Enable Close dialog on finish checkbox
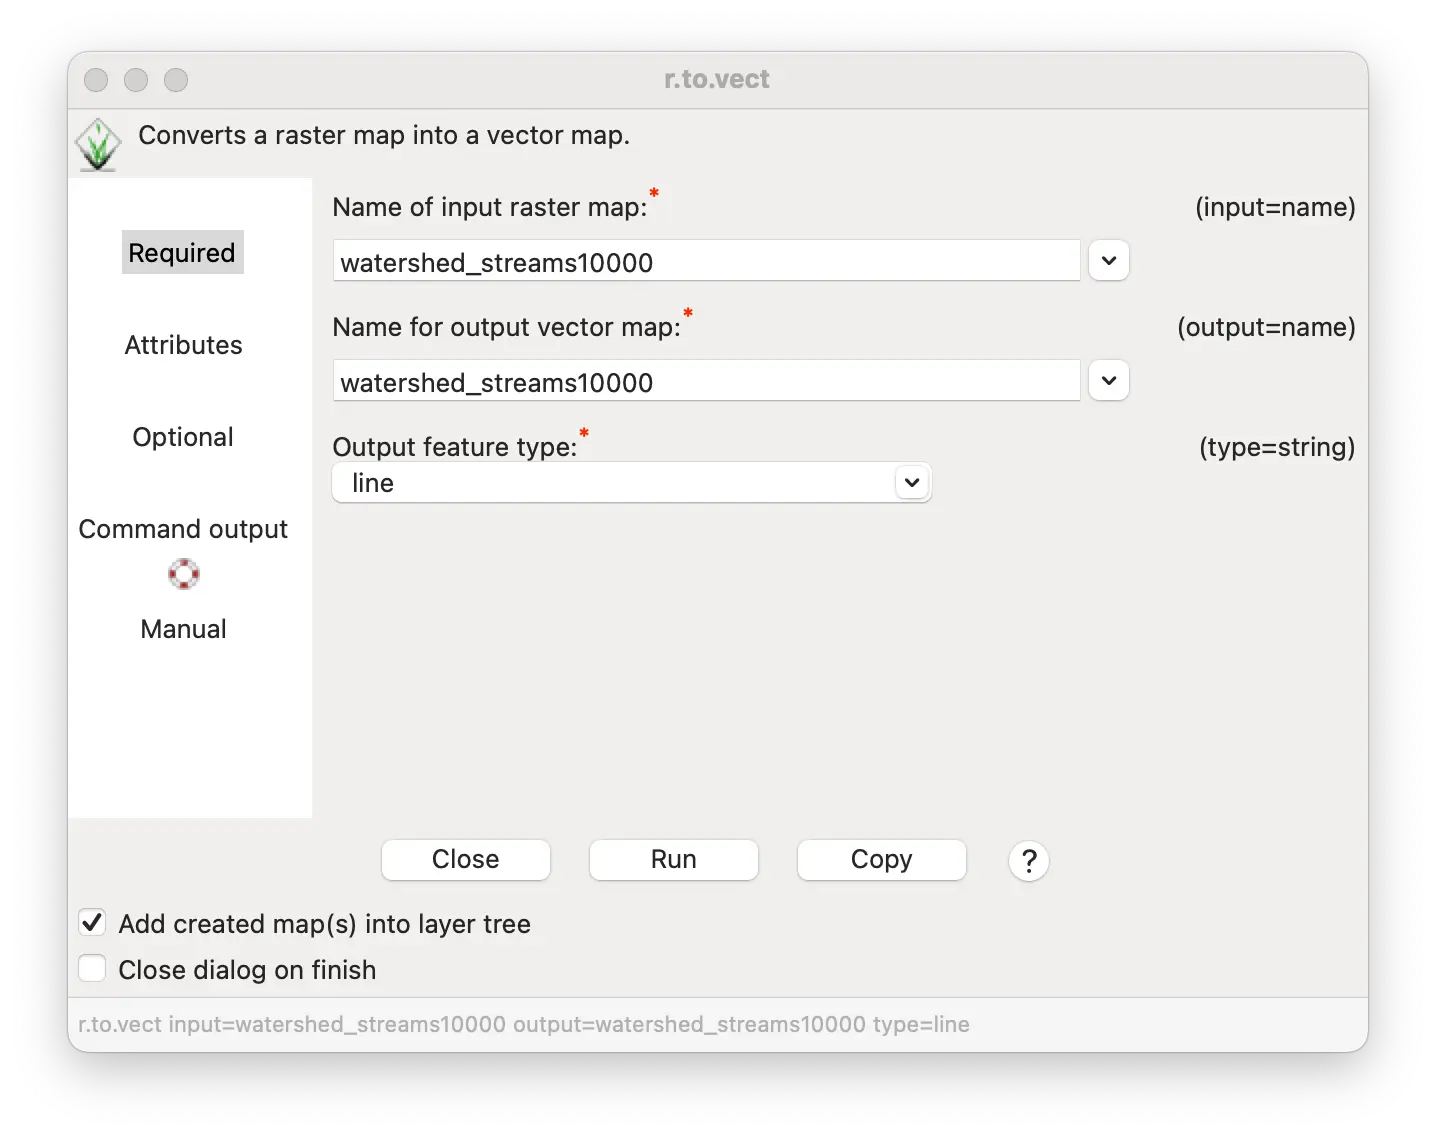The height and width of the screenshot is (1136, 1436). [x=92, y=968]
